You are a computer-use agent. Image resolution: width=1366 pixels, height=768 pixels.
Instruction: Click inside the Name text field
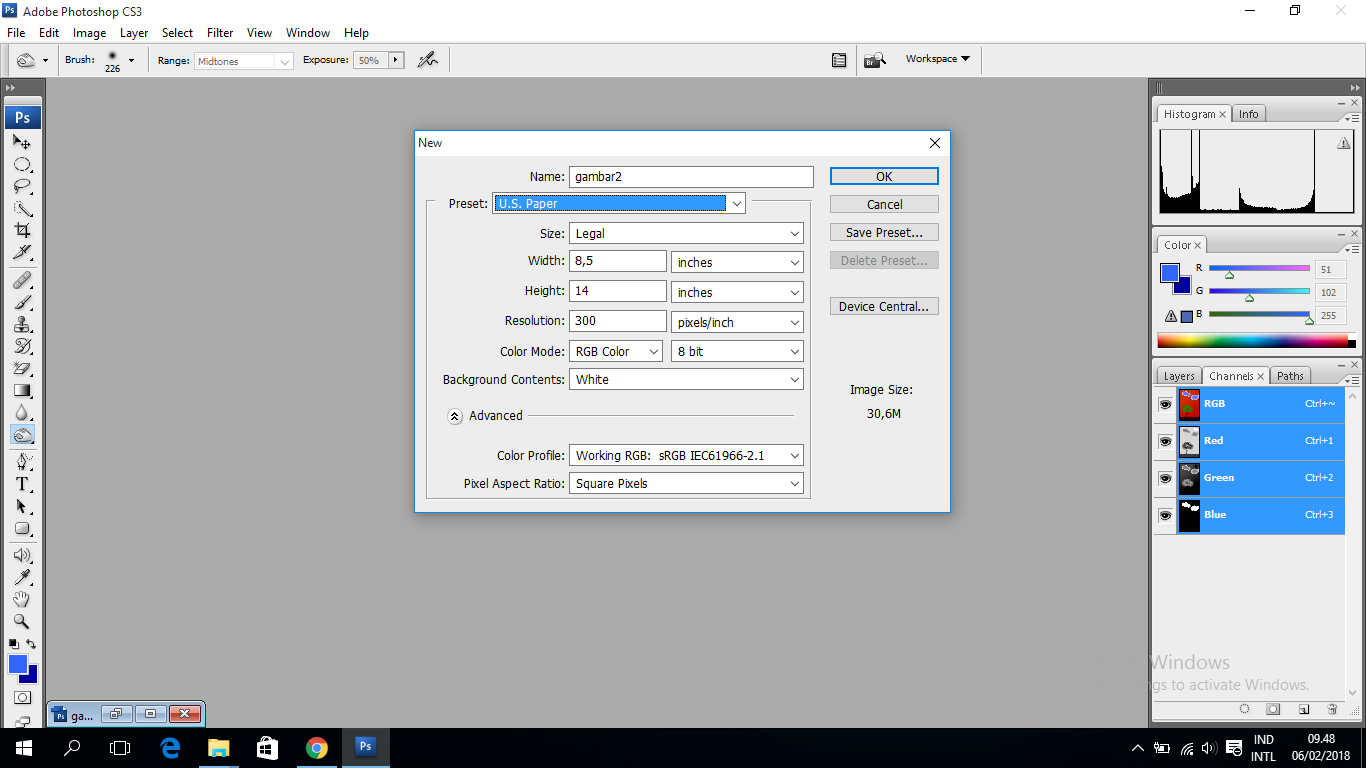690,176
